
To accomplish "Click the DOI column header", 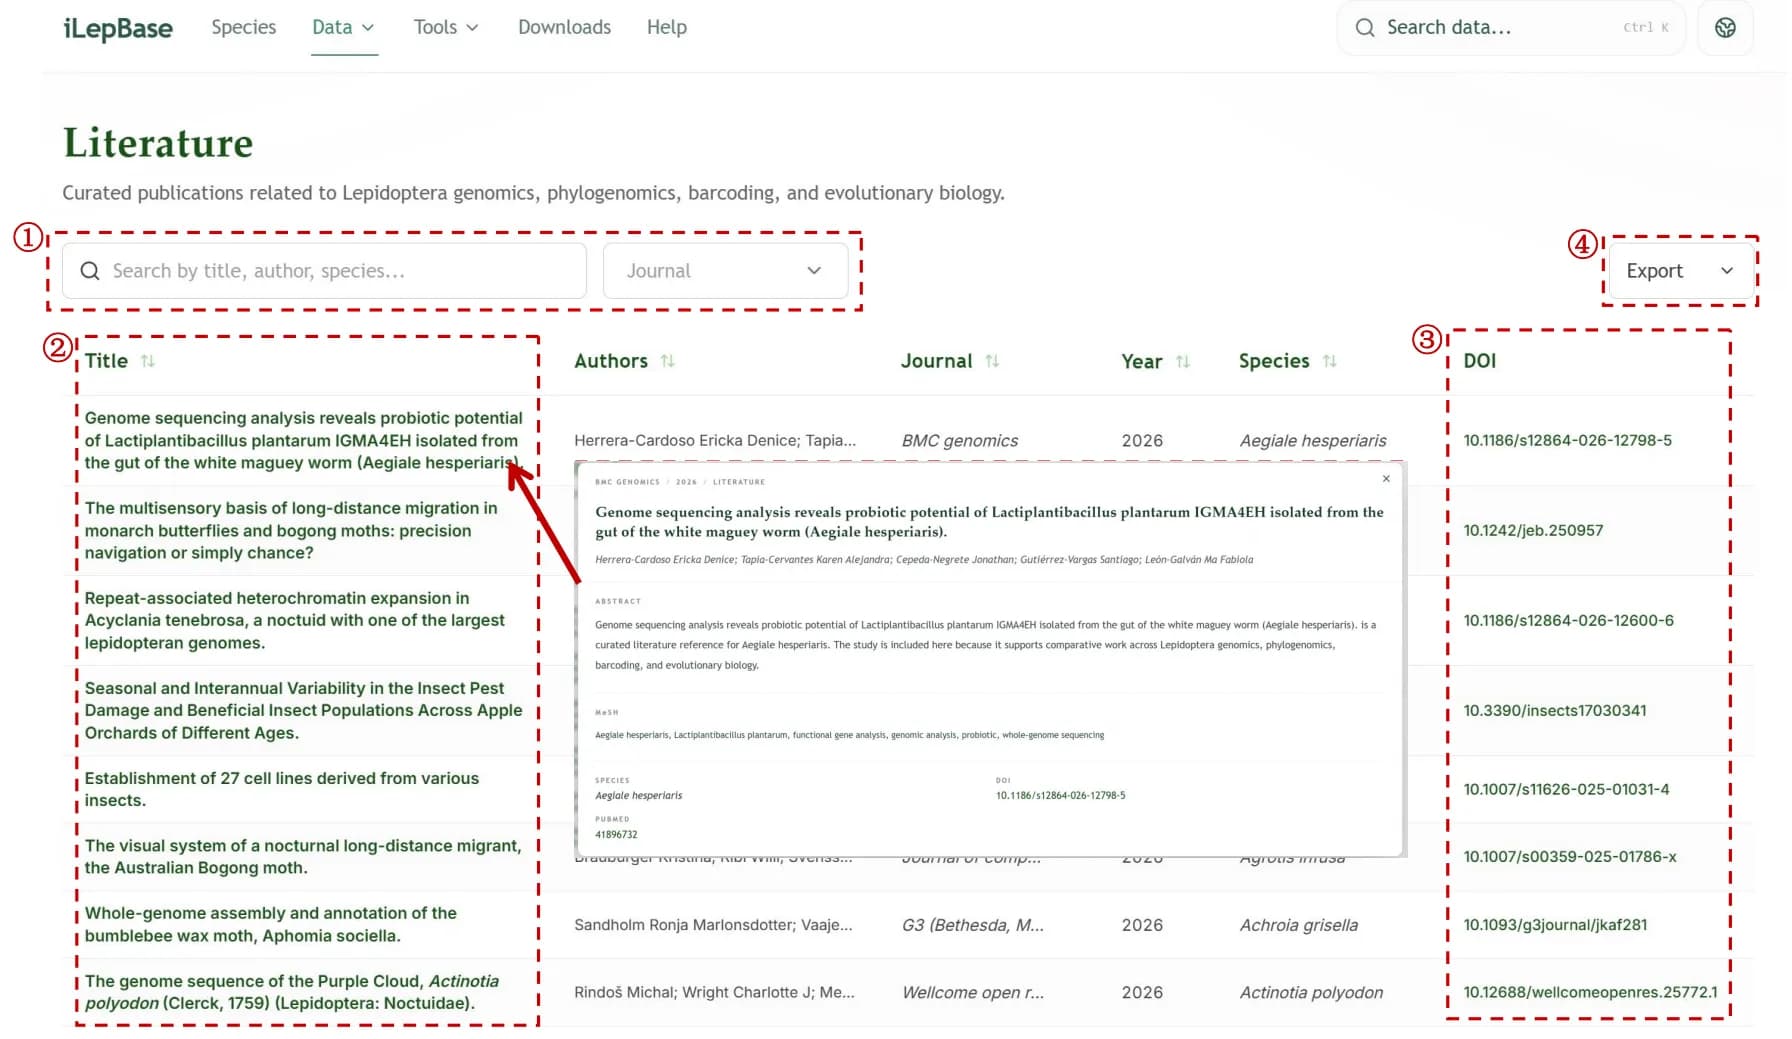I will [1479, 361].
